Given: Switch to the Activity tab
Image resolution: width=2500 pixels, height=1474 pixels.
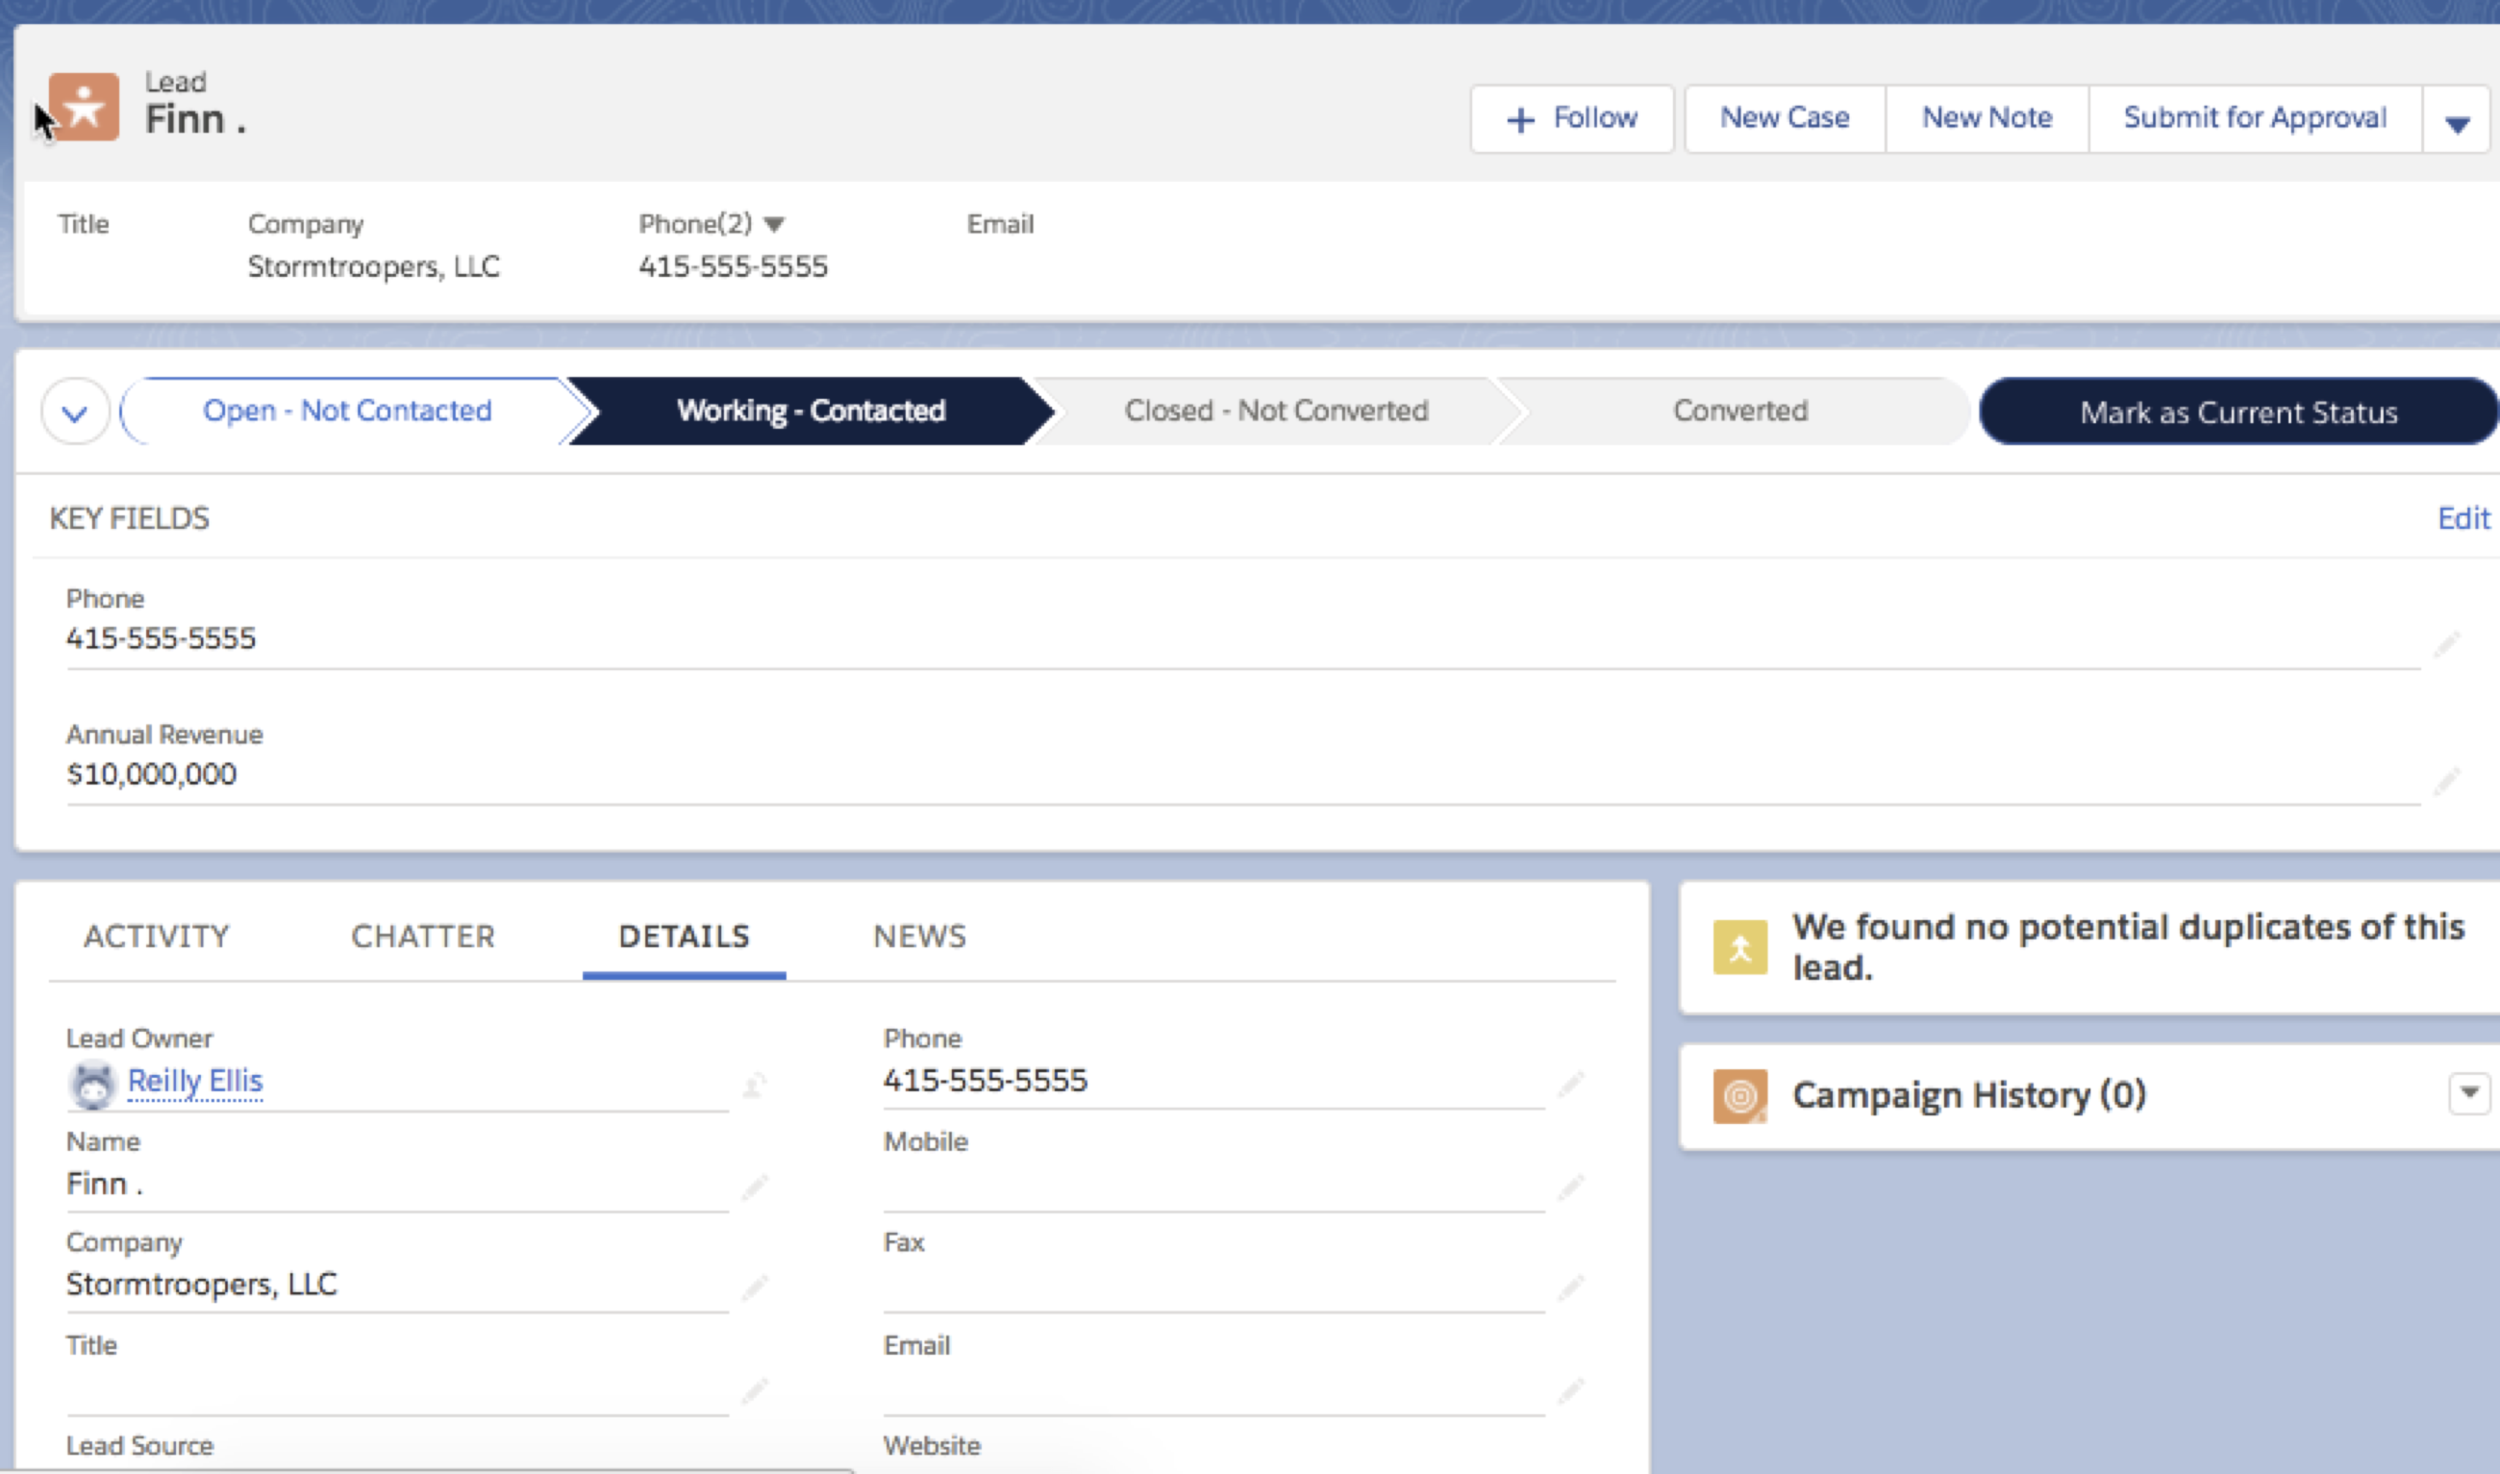Looking at the screenshot, I should pyautogui.click(x=157, y=936).
